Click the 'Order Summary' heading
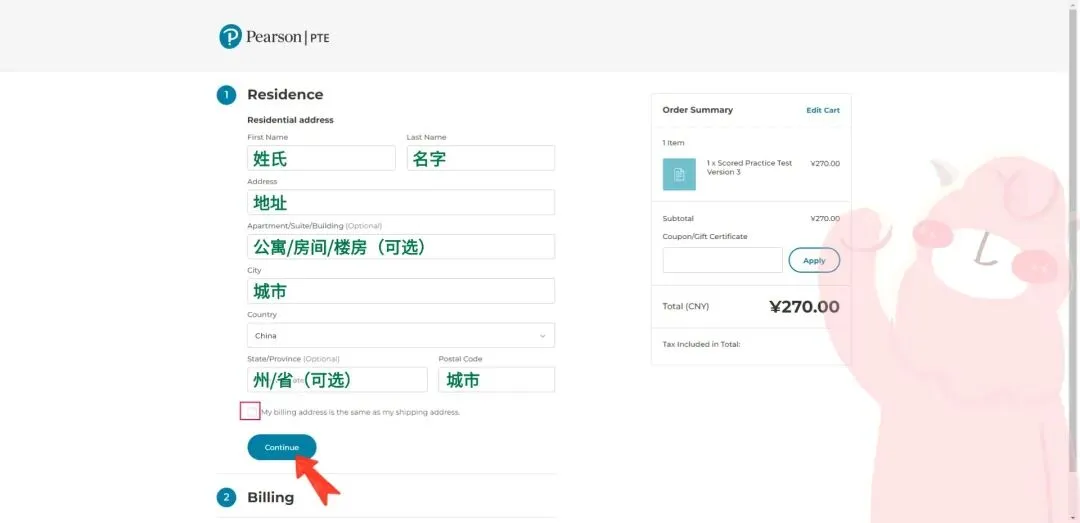This screenshot has height=523, width=1080. click(x=698, y=110)
